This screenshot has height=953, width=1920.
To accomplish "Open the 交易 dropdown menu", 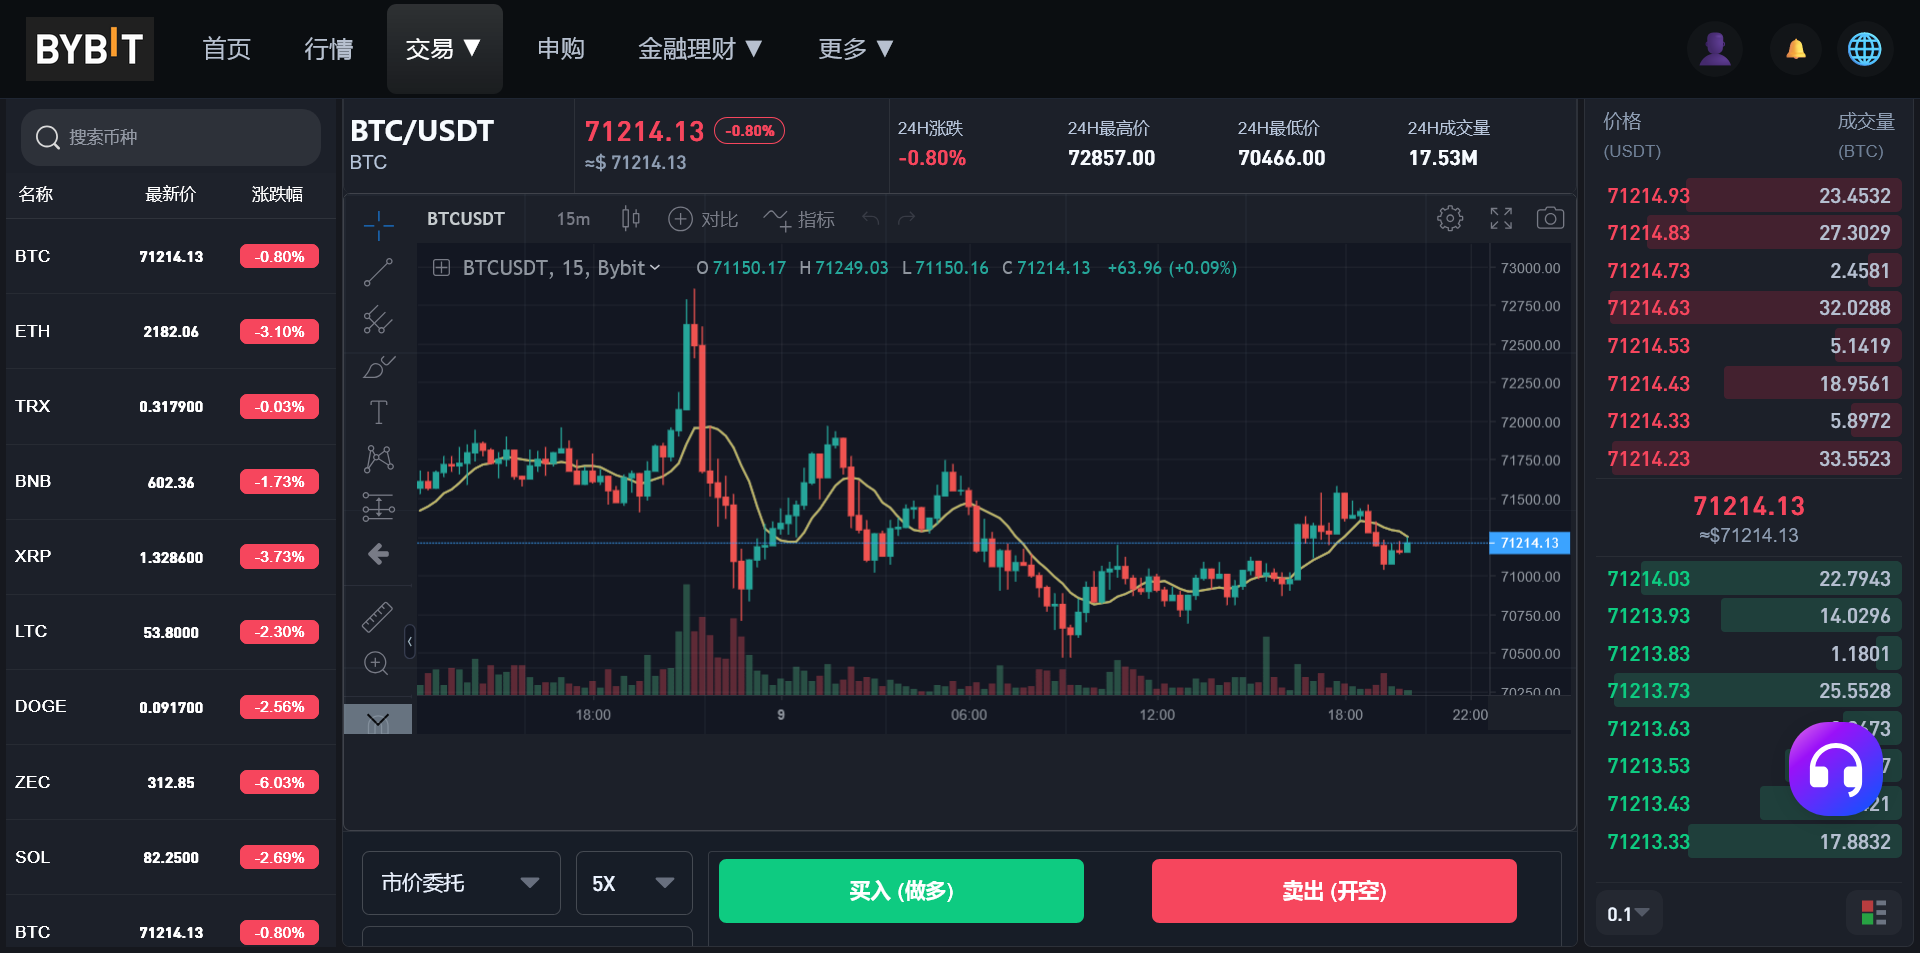I will click(444, 48).
